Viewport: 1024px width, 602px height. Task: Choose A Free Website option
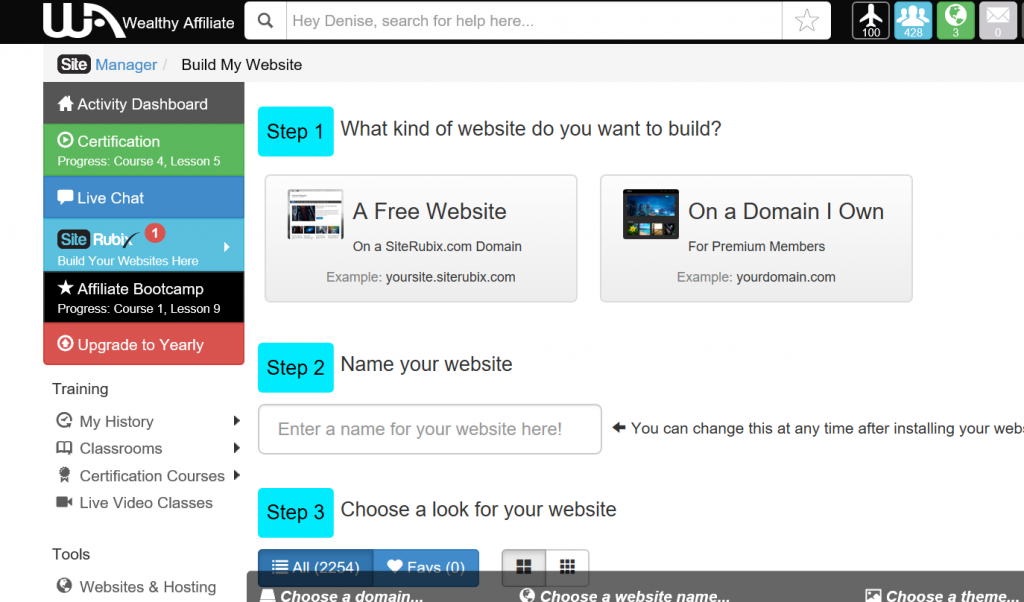(x=421, y=238)
